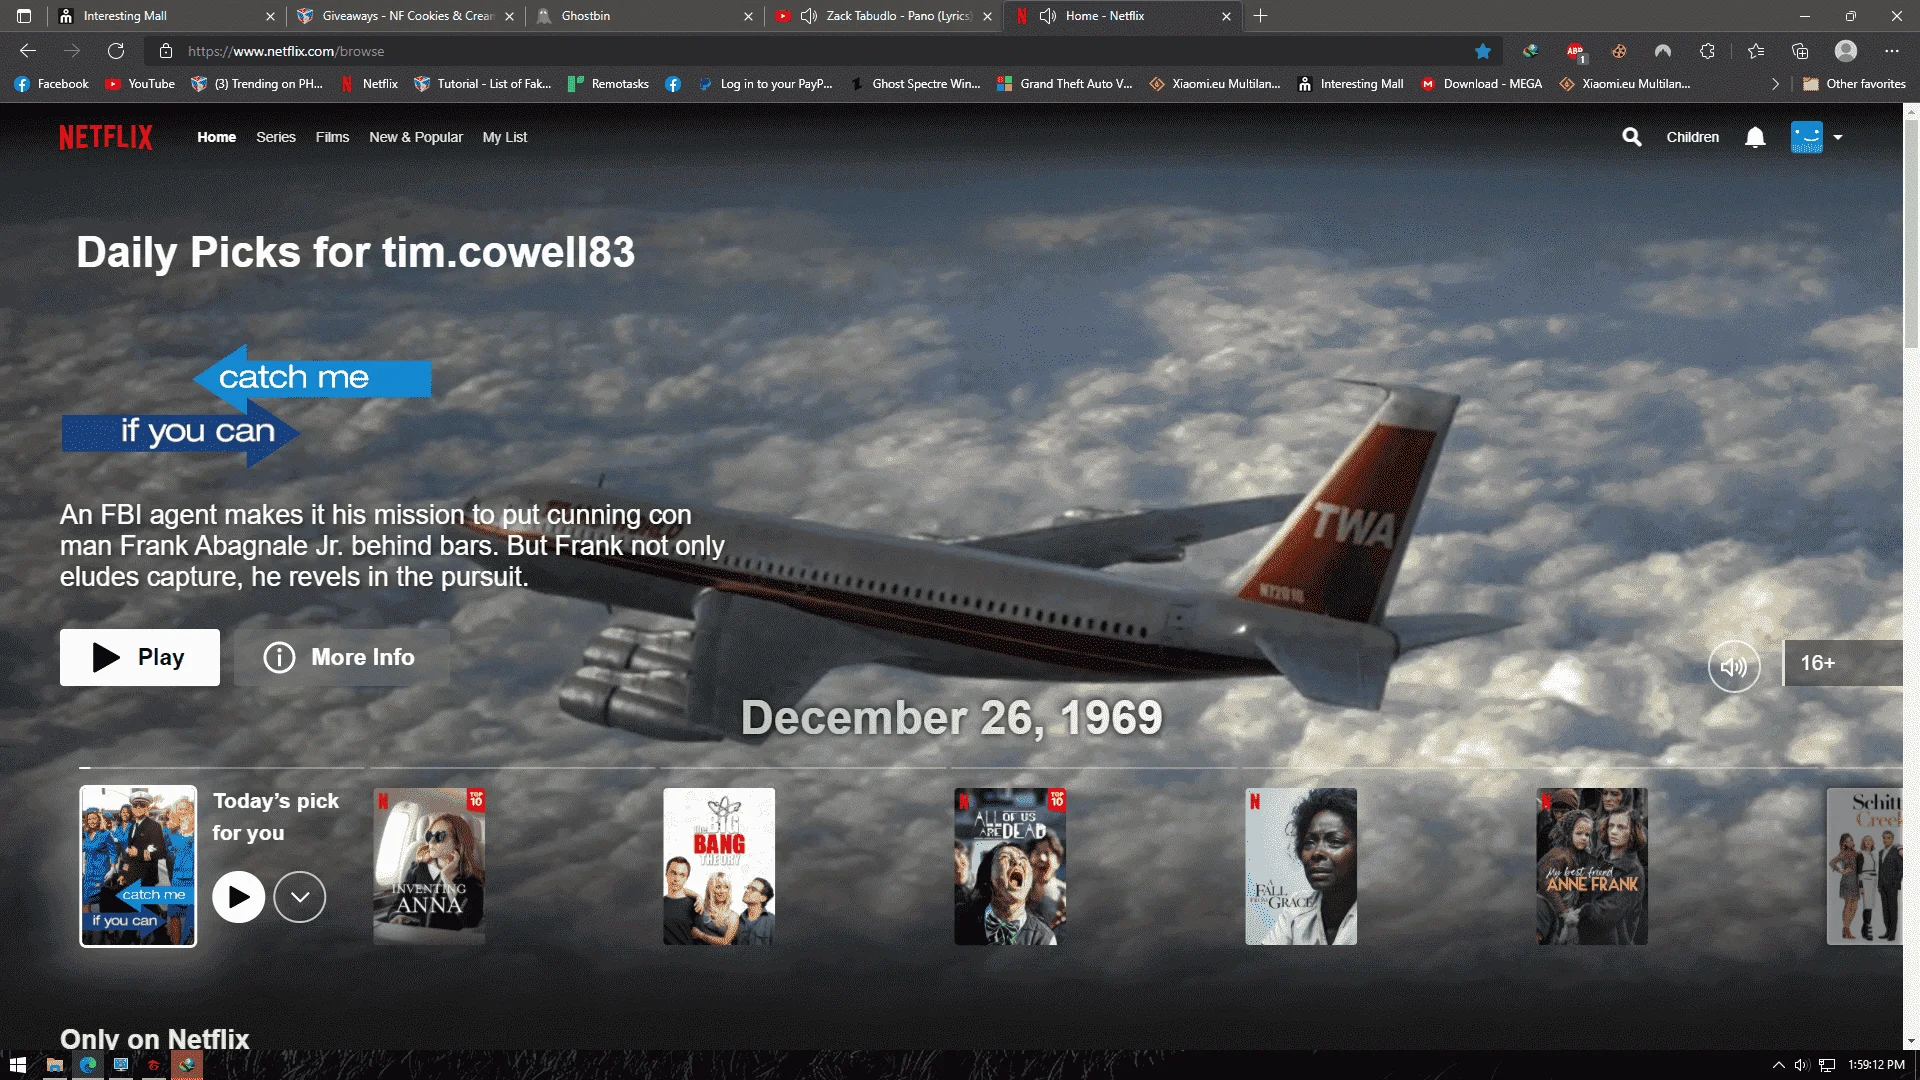Open the adblock extension icon
1920x1080 pixels.
coord(1576,51)
